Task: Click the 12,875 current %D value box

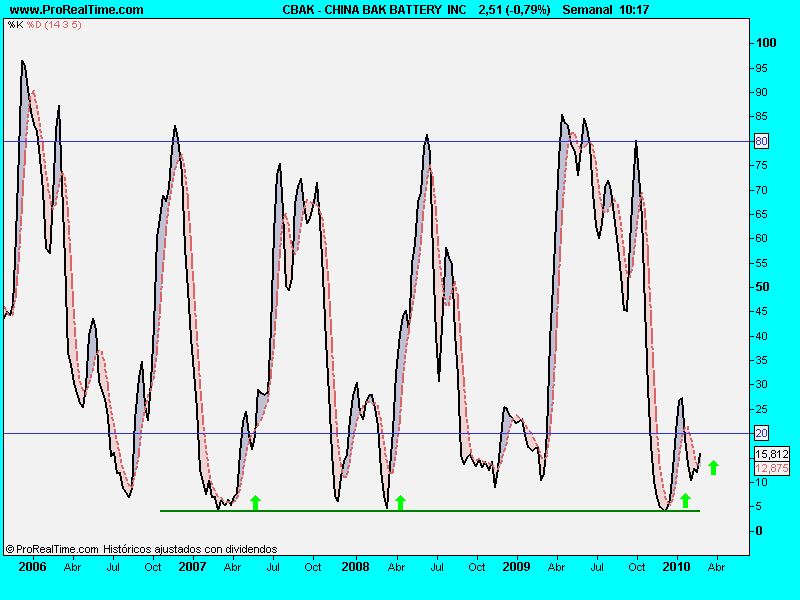Action: click(772, 468)
